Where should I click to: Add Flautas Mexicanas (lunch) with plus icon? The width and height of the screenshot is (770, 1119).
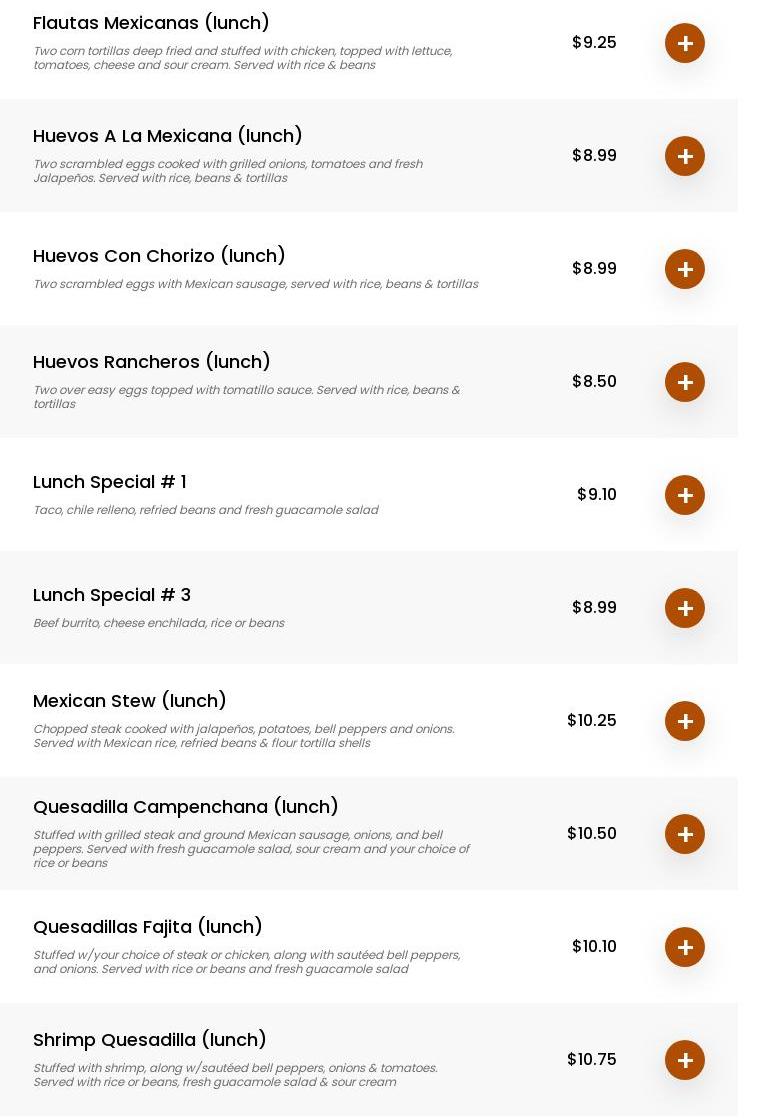(x=685, y=43)
